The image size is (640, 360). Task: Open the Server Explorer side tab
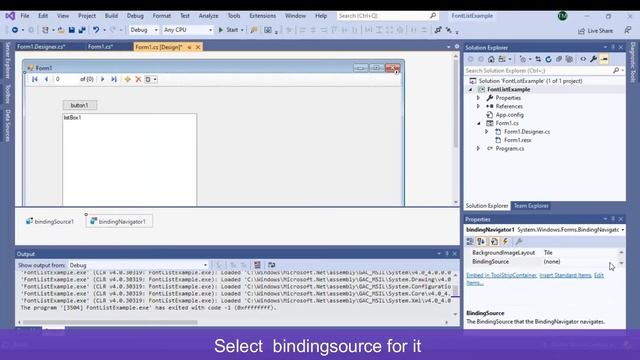7,60
